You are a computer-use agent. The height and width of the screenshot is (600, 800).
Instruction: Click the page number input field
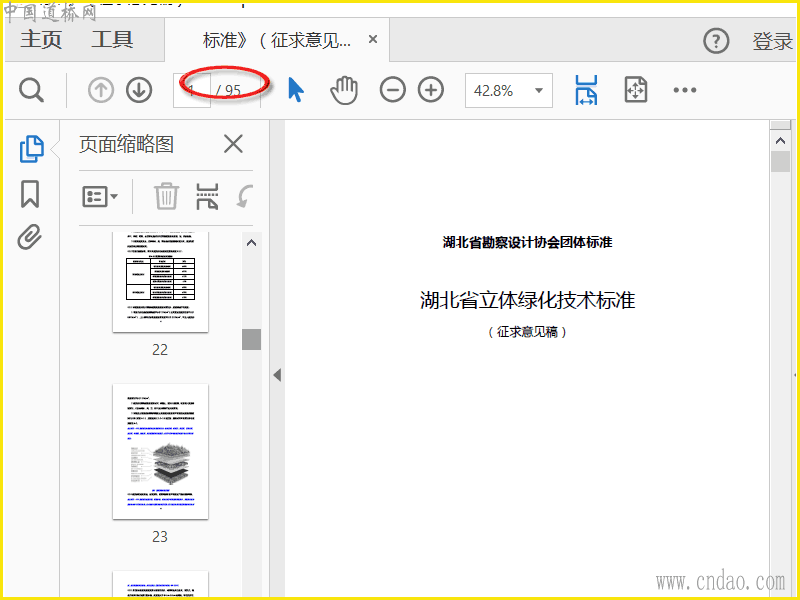point(192,90)
